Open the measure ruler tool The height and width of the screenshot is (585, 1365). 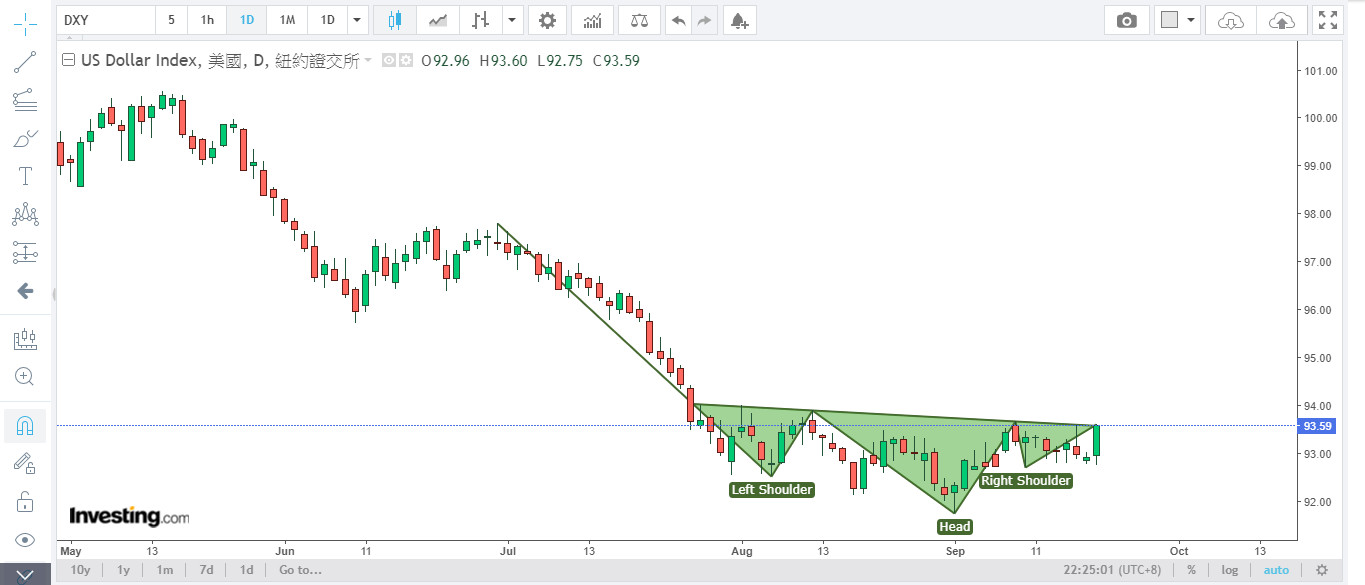pos(25,340)
